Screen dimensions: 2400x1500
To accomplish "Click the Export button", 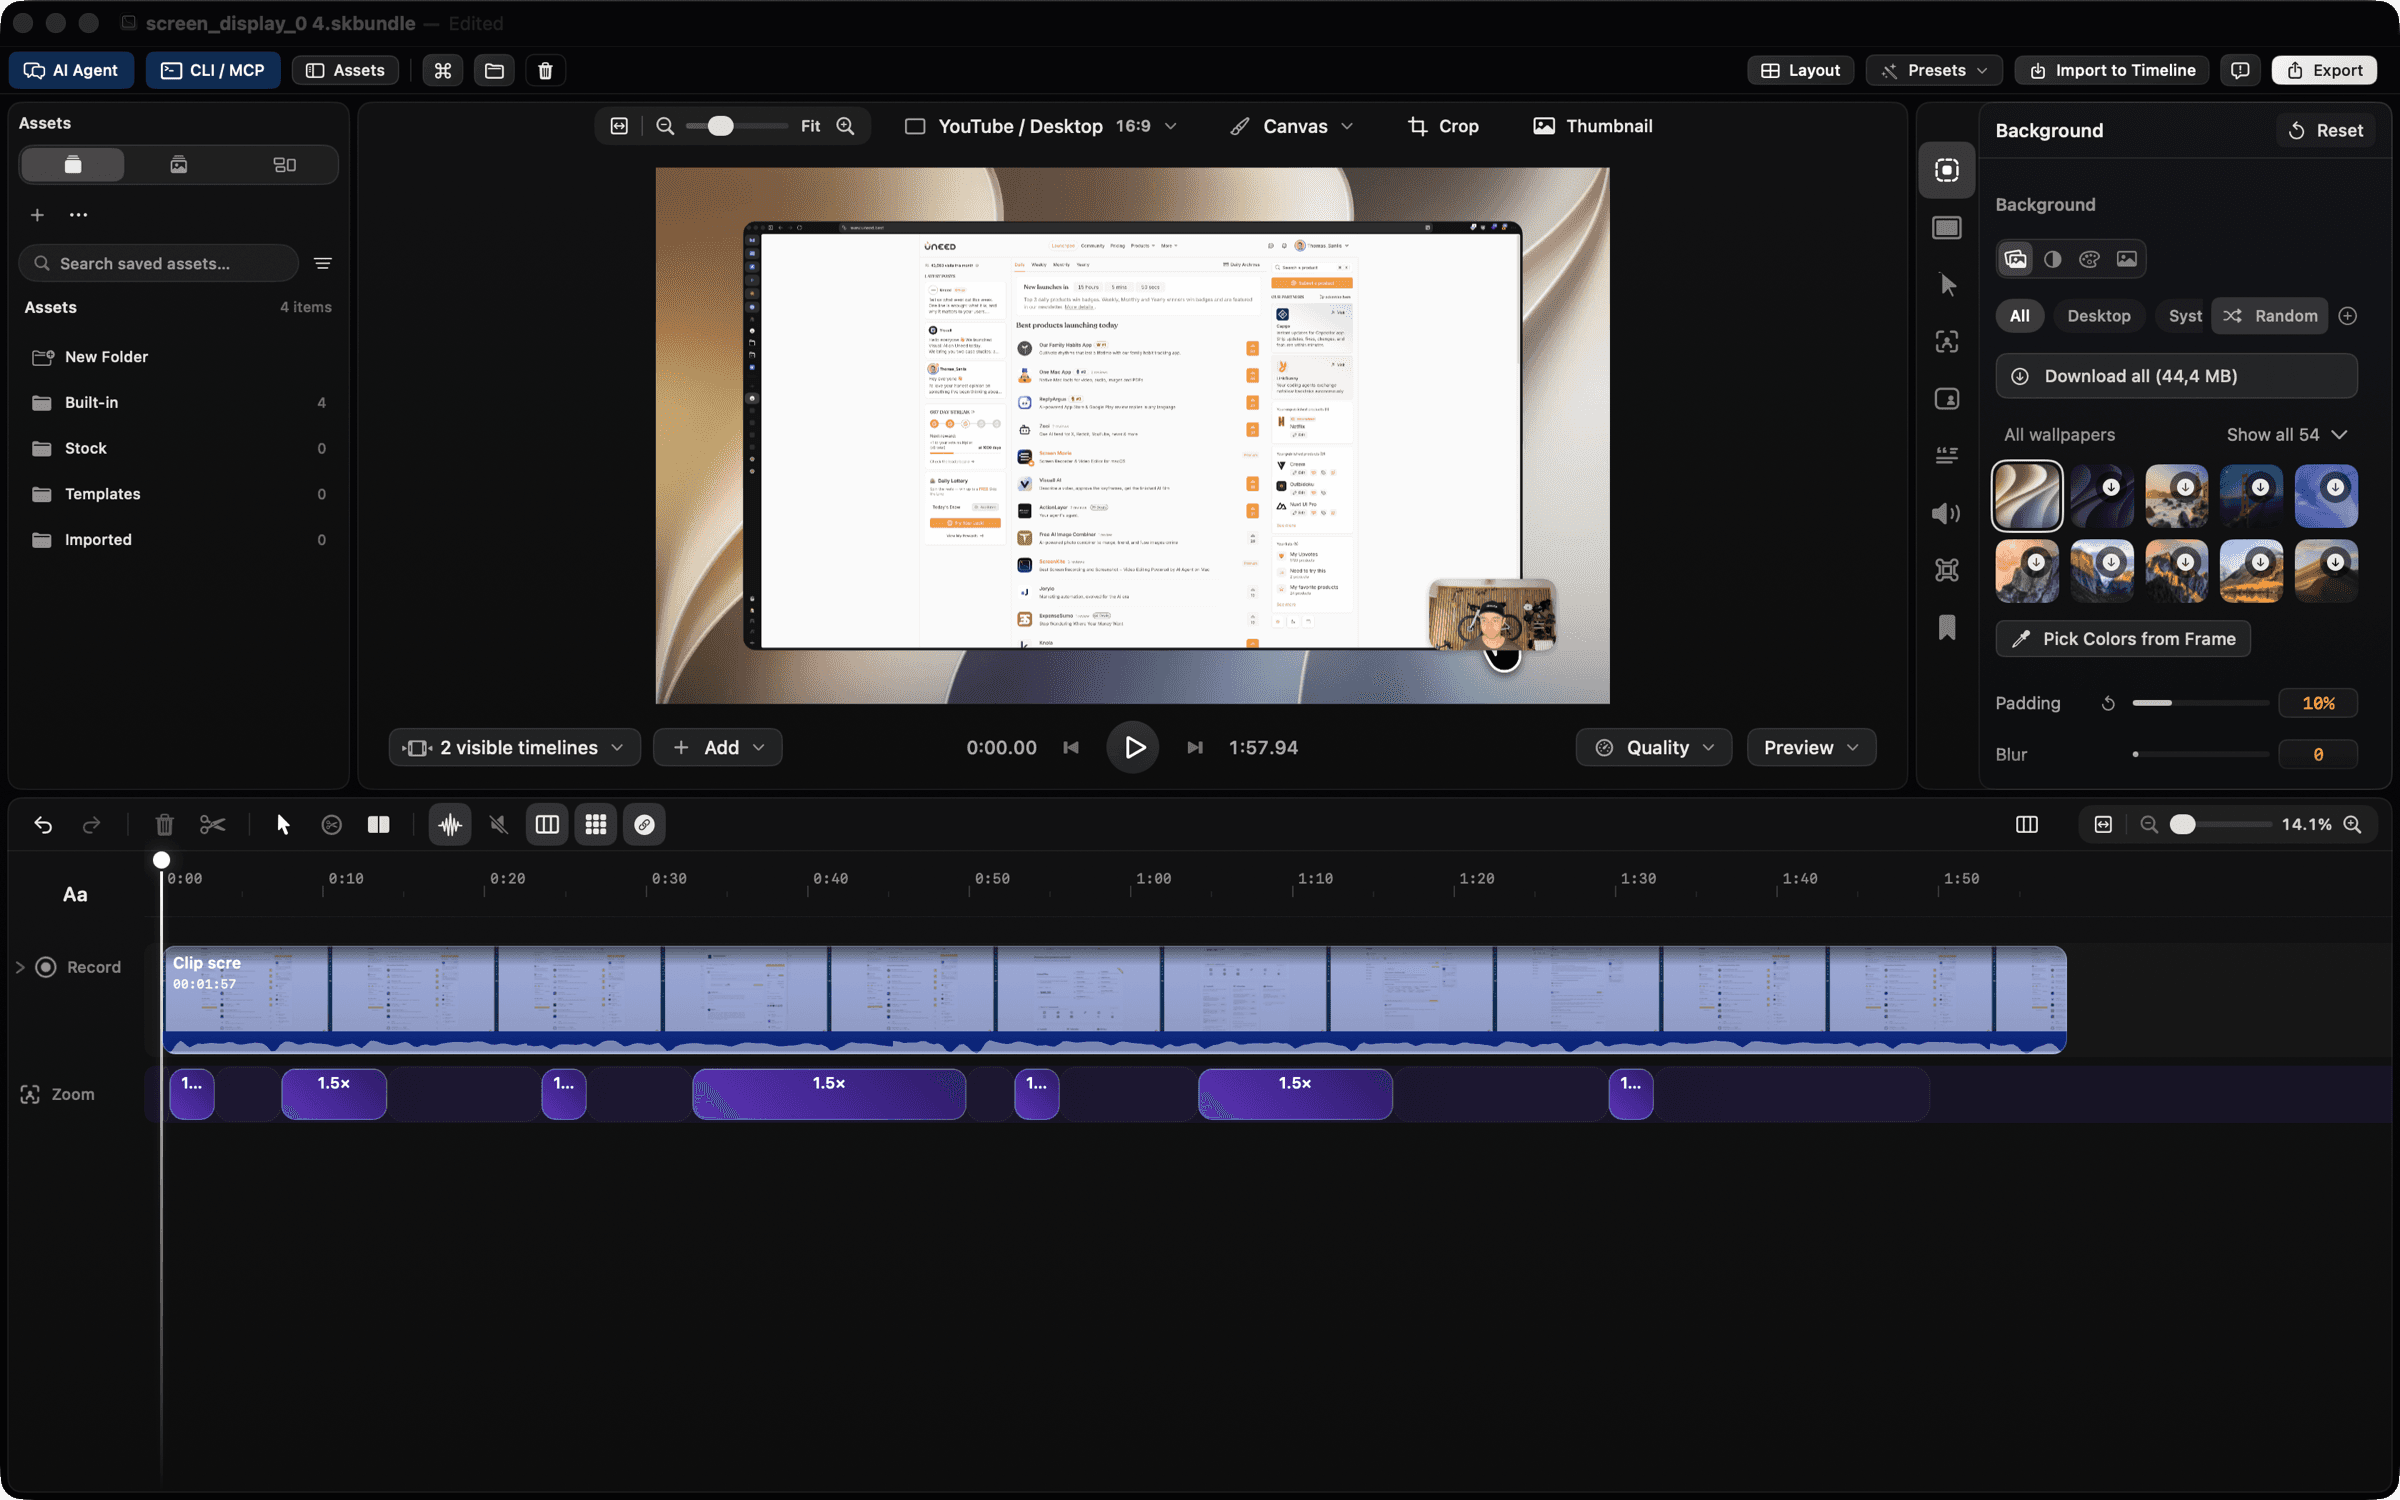I will pos(2324,70).
